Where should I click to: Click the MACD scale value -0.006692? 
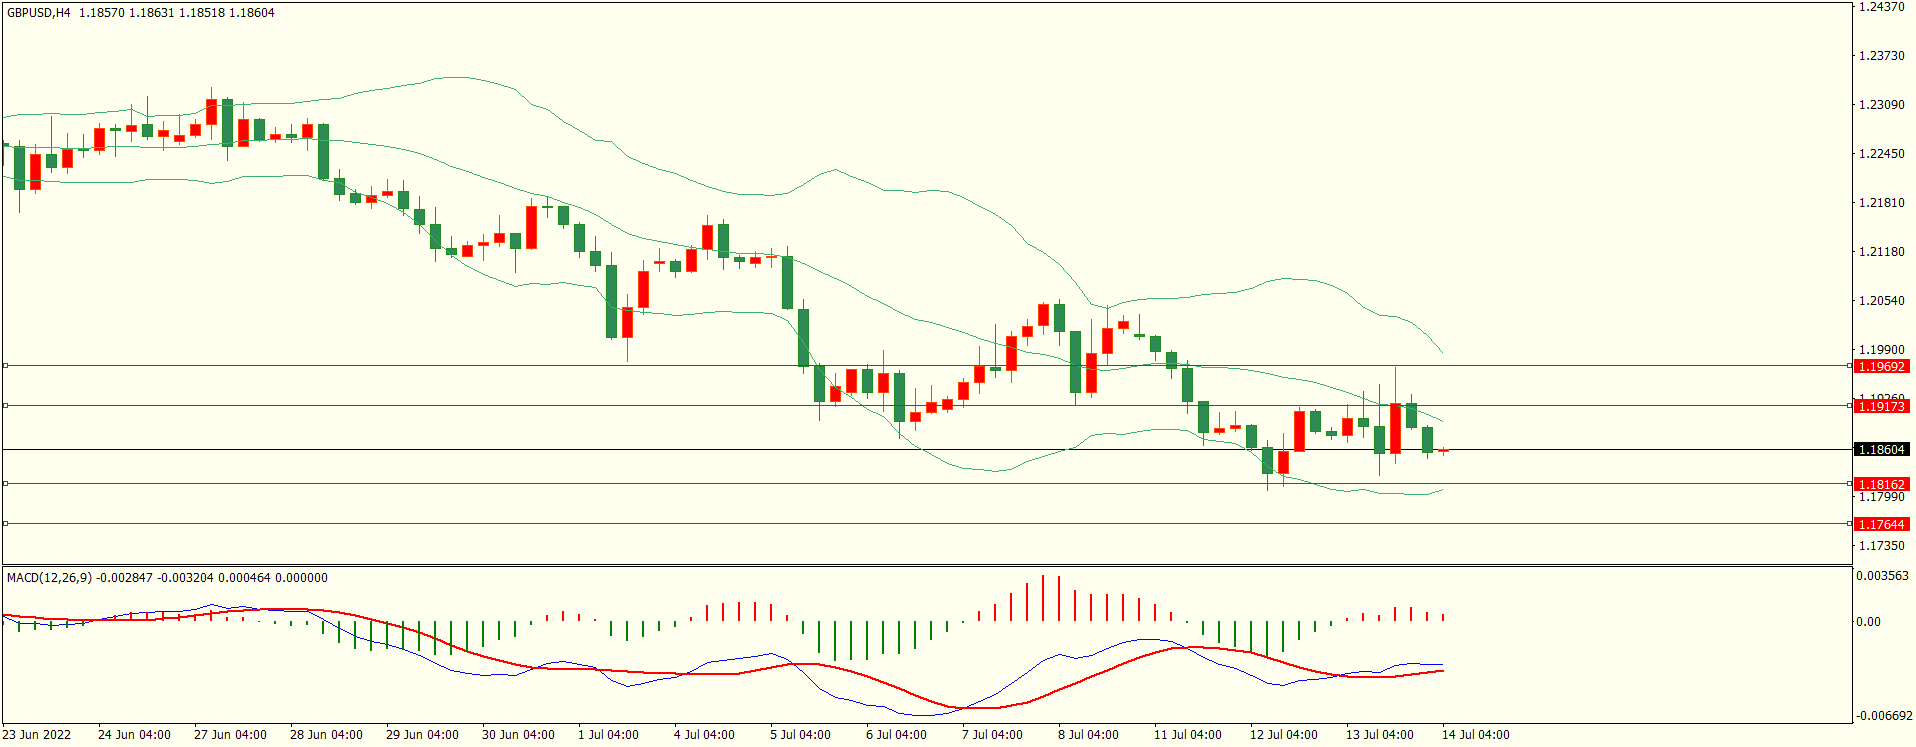(1884, 716)
